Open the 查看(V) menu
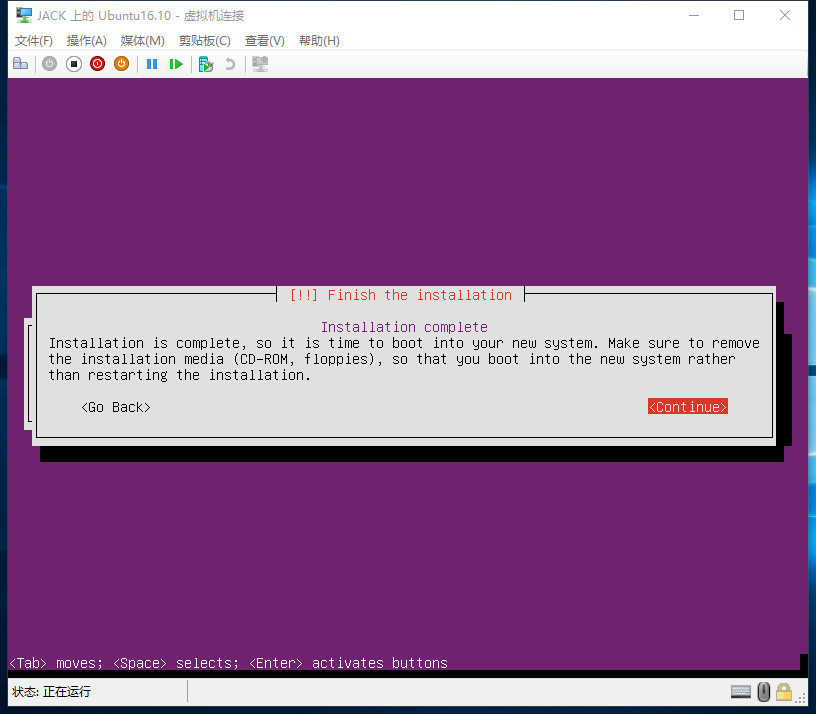The image size is (816, 714). [x=265, y=41]
